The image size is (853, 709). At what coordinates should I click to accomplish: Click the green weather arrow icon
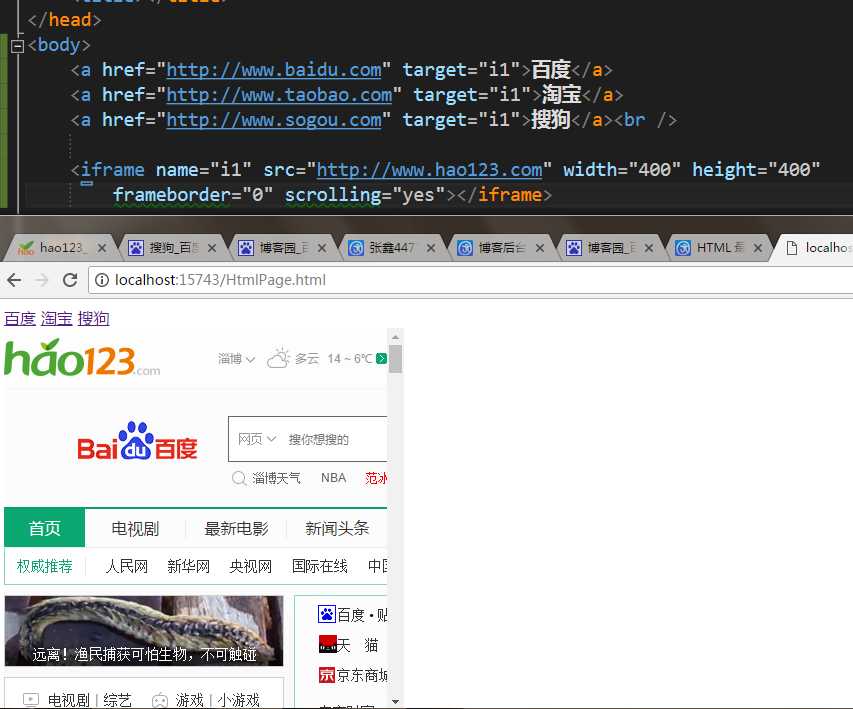(x=381, y=359)
